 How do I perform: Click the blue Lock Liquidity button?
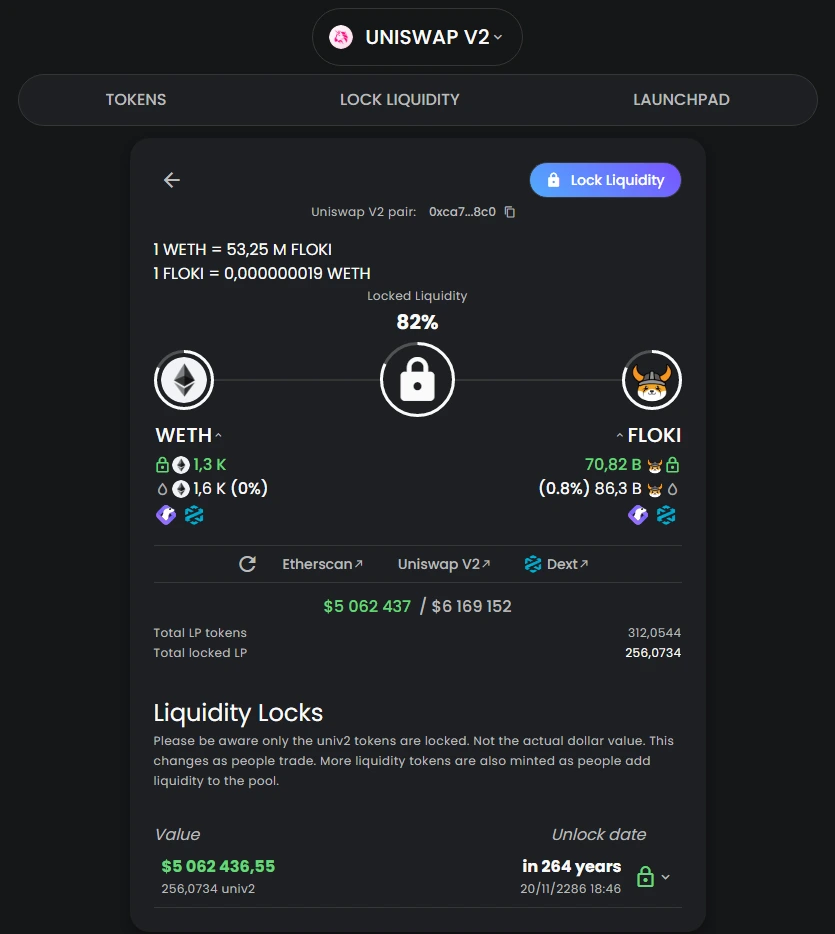tap(605, 180)
